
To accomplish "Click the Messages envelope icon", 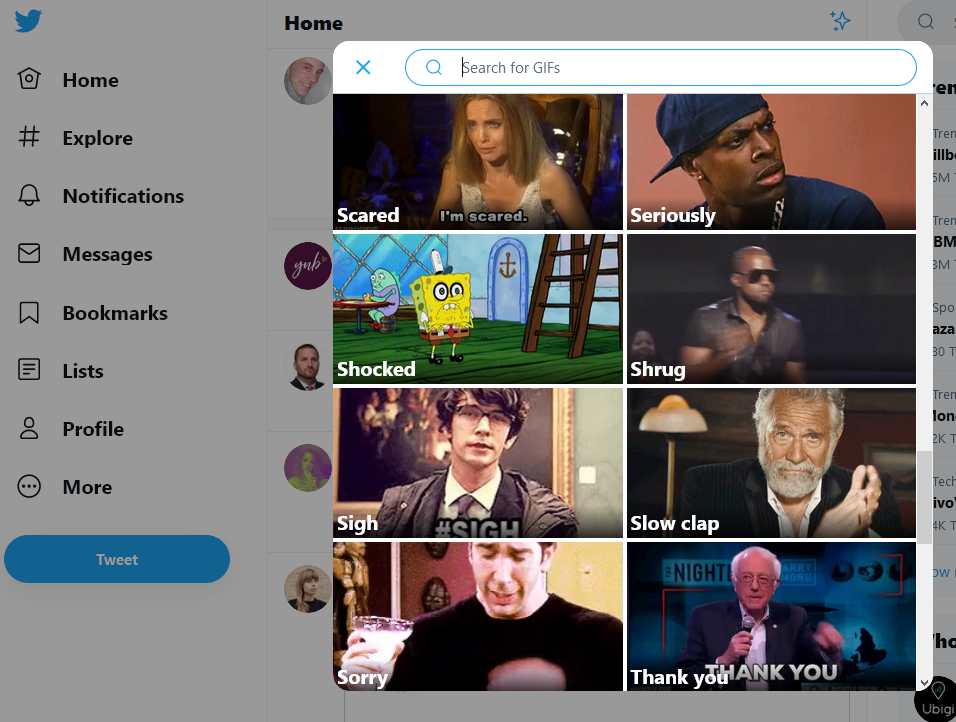I will [29, 254].
